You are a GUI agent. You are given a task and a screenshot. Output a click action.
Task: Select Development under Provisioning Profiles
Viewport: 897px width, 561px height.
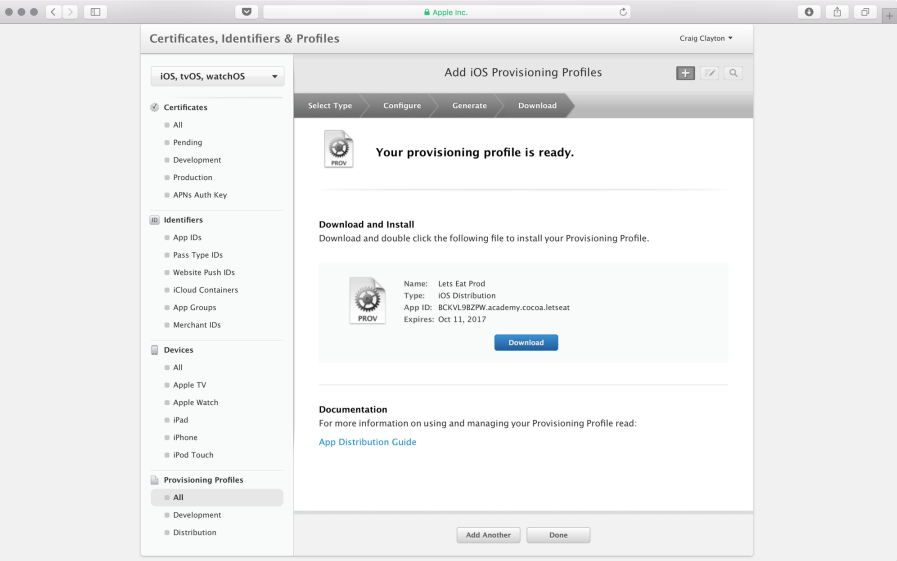pyautogui.click(x=197, y=515)
